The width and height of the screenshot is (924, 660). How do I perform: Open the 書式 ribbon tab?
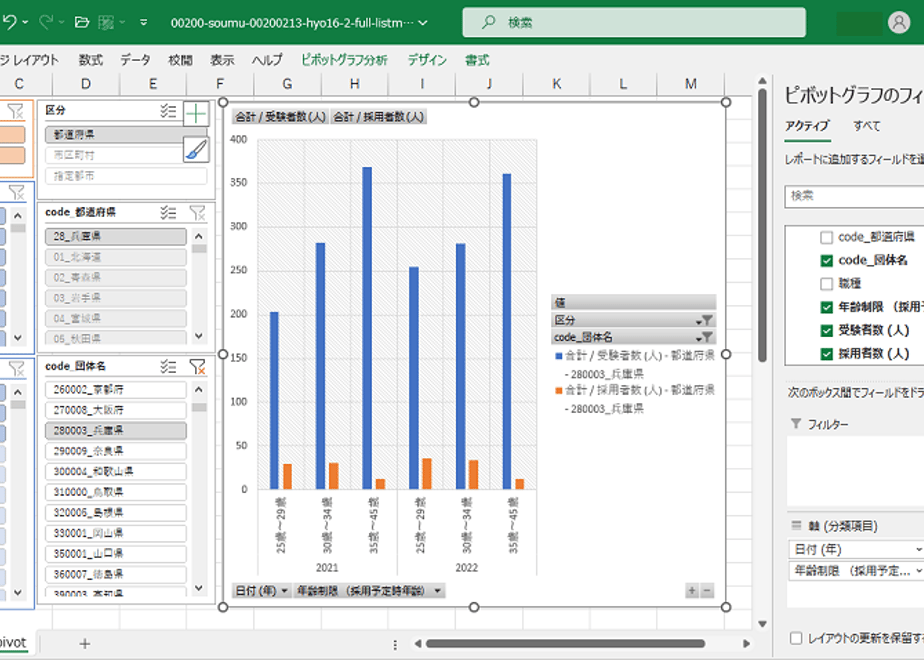point(477,60)
